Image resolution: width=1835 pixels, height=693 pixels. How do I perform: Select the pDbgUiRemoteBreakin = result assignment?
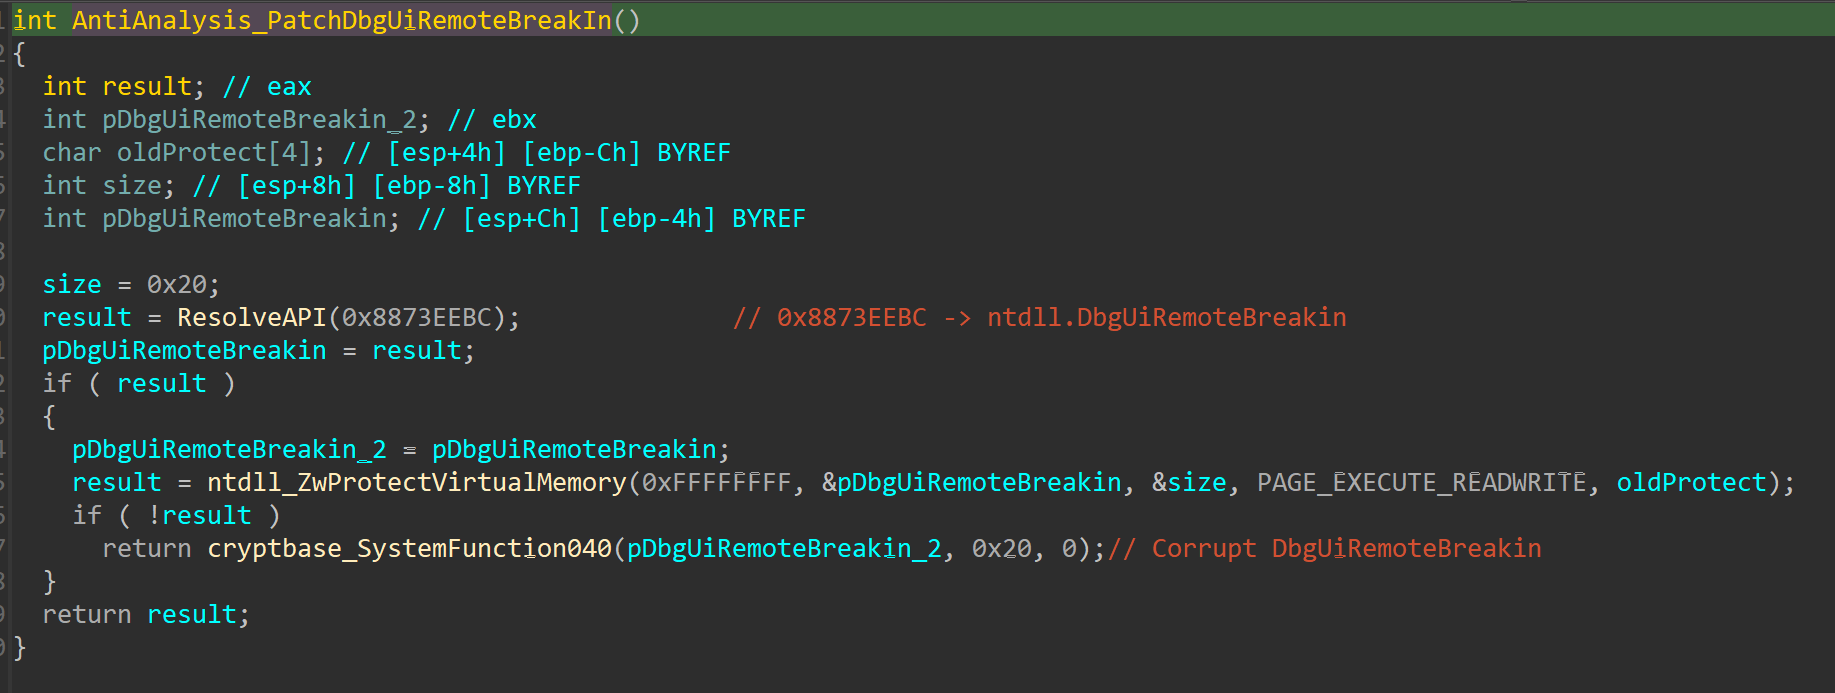click(x=259, y=350)
